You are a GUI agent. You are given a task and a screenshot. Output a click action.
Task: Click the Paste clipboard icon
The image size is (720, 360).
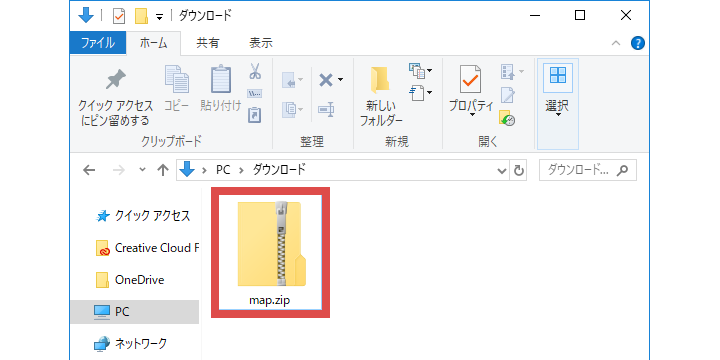coord(221,79)
